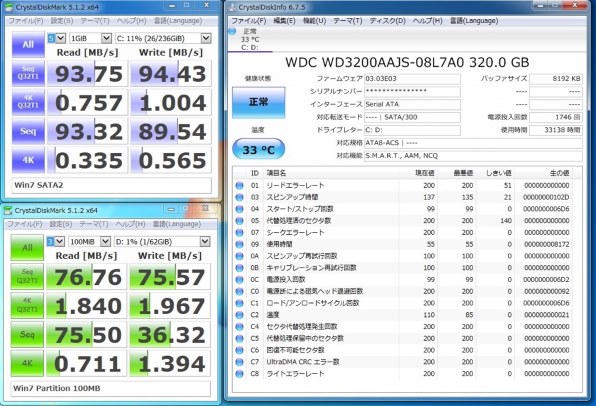
Task: Click the power on hours 33138 時間
Action: (x=556, y=130)
